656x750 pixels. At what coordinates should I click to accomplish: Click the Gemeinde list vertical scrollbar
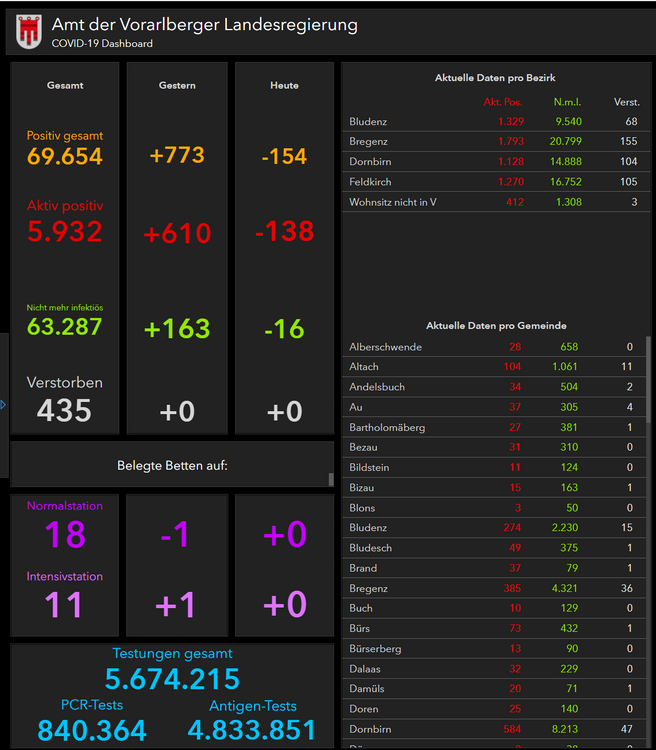pyautogui.click(x=648, y=379)
